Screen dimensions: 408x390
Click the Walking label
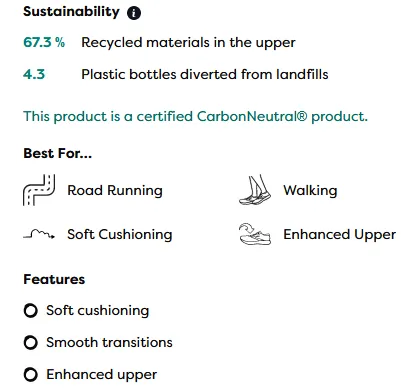pyautogui.click(x=310, y=191)
